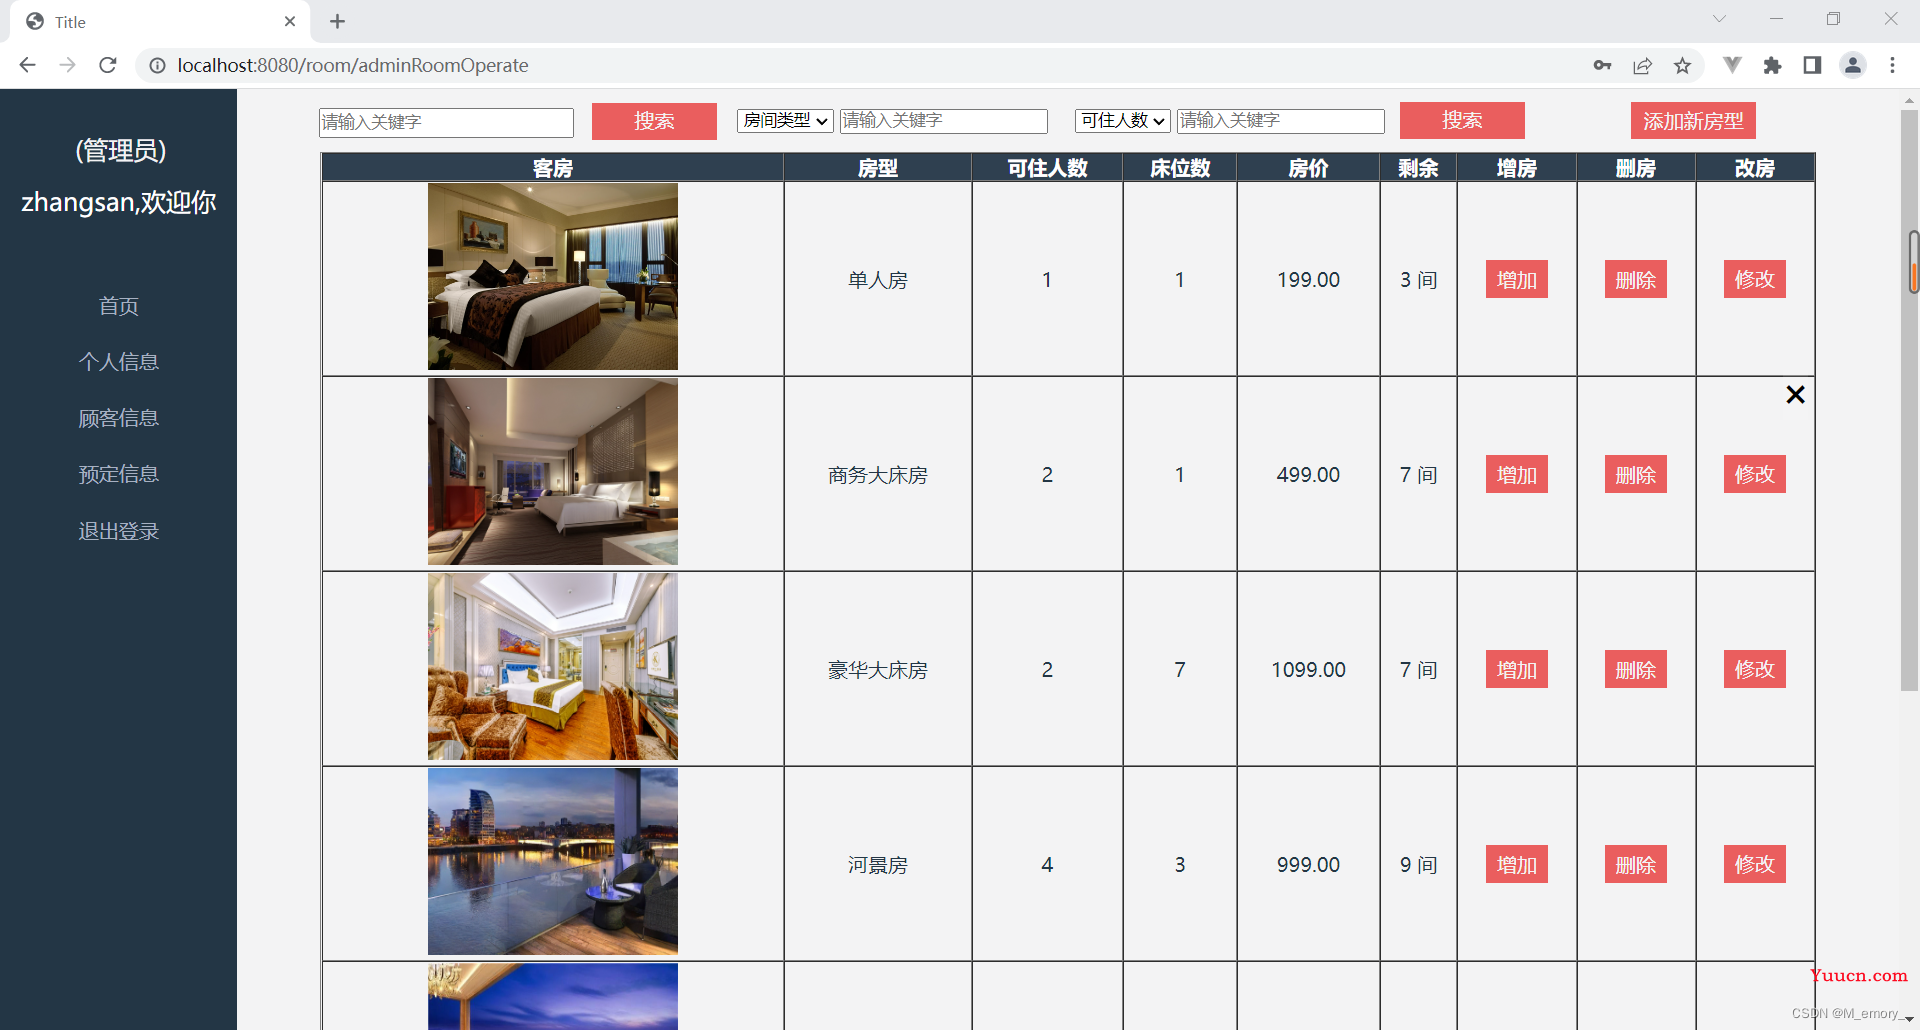Close the Title tab
The height and width of the screenshot is (1030, 1920).
pyautogui.click(x=290, y=21)
